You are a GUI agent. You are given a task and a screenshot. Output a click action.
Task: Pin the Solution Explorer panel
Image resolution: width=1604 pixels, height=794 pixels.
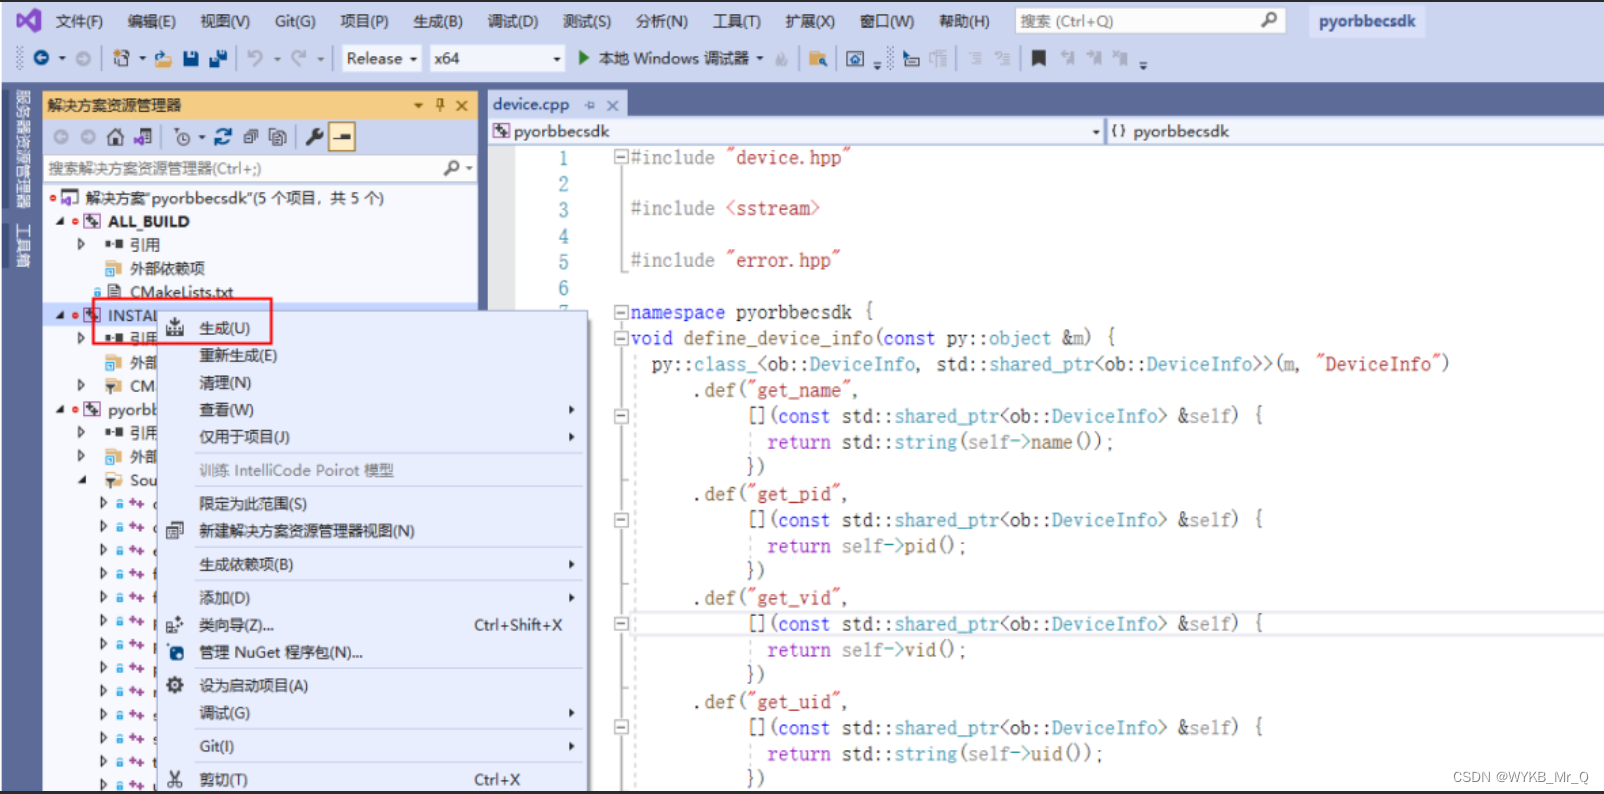coord(440,105)
